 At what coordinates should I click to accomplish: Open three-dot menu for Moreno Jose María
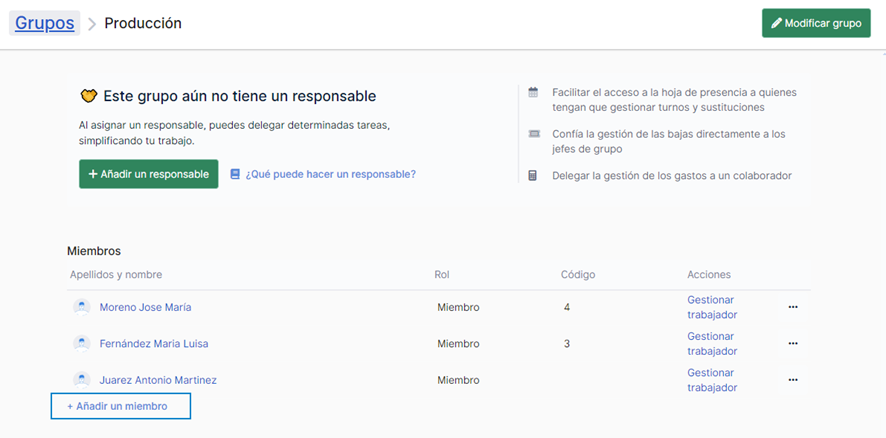793,307
